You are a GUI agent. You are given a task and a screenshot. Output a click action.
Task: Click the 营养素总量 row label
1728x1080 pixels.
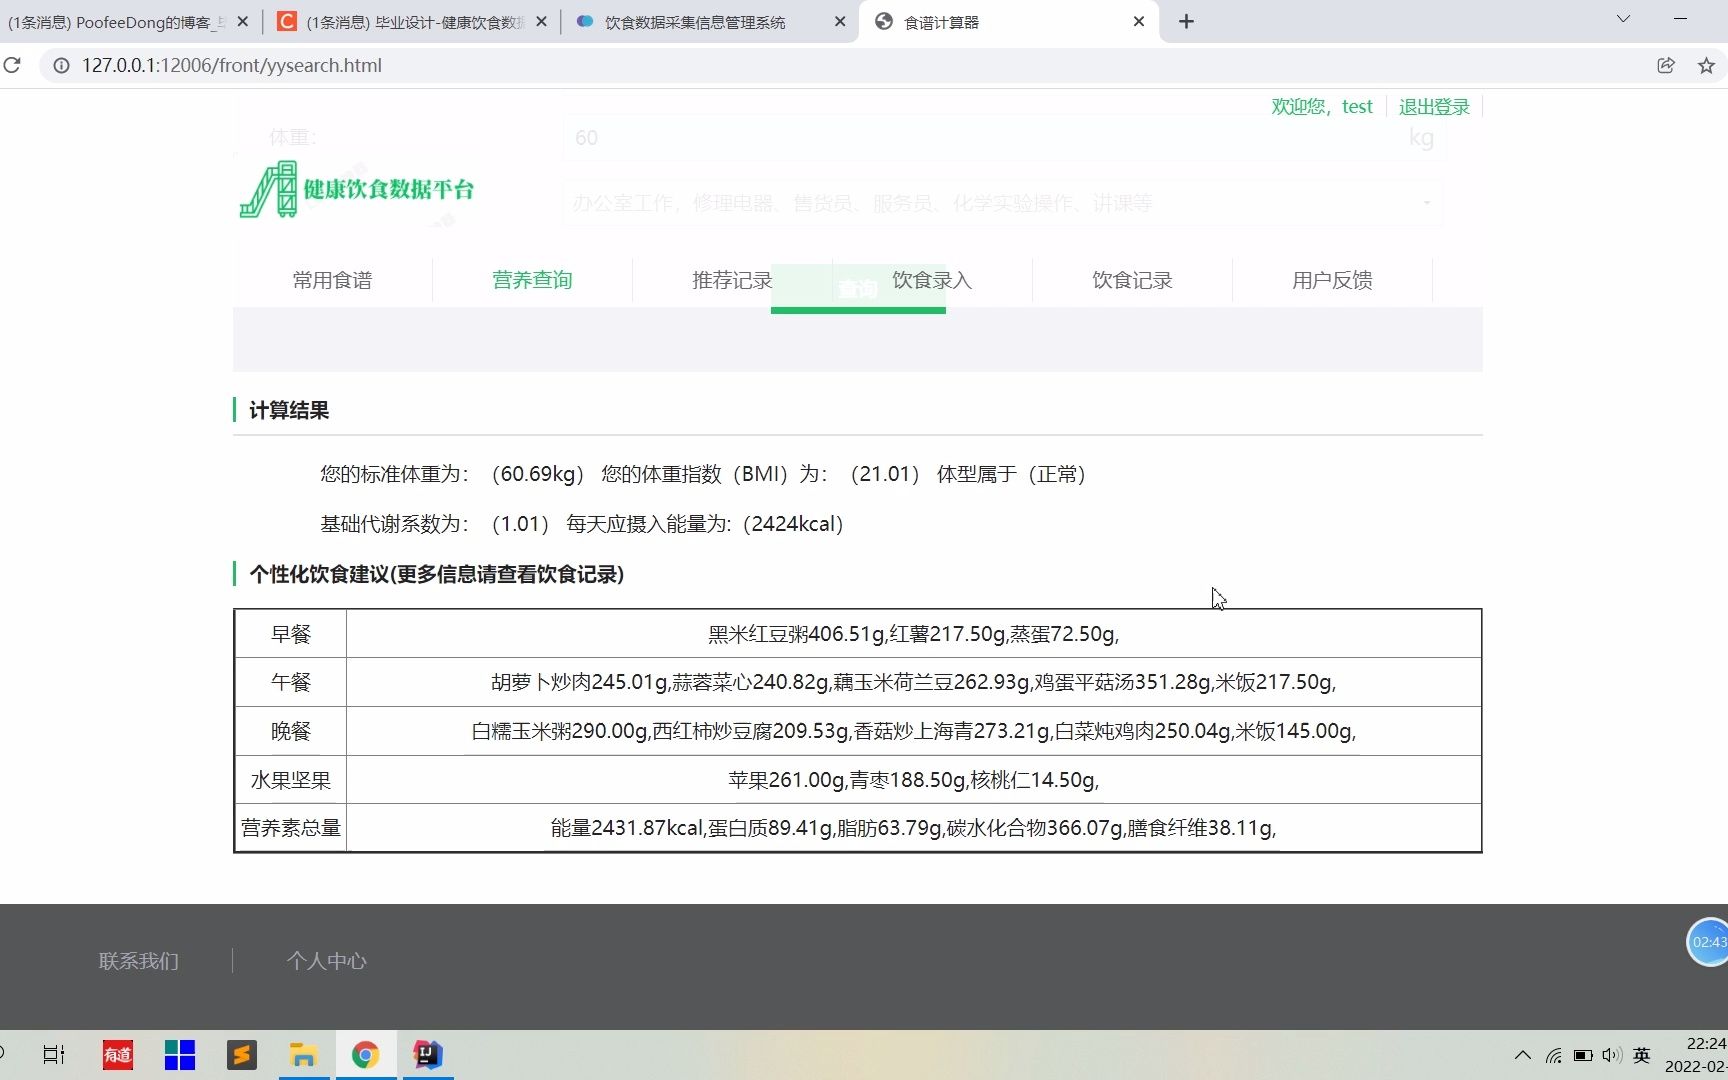click(291, 828)
